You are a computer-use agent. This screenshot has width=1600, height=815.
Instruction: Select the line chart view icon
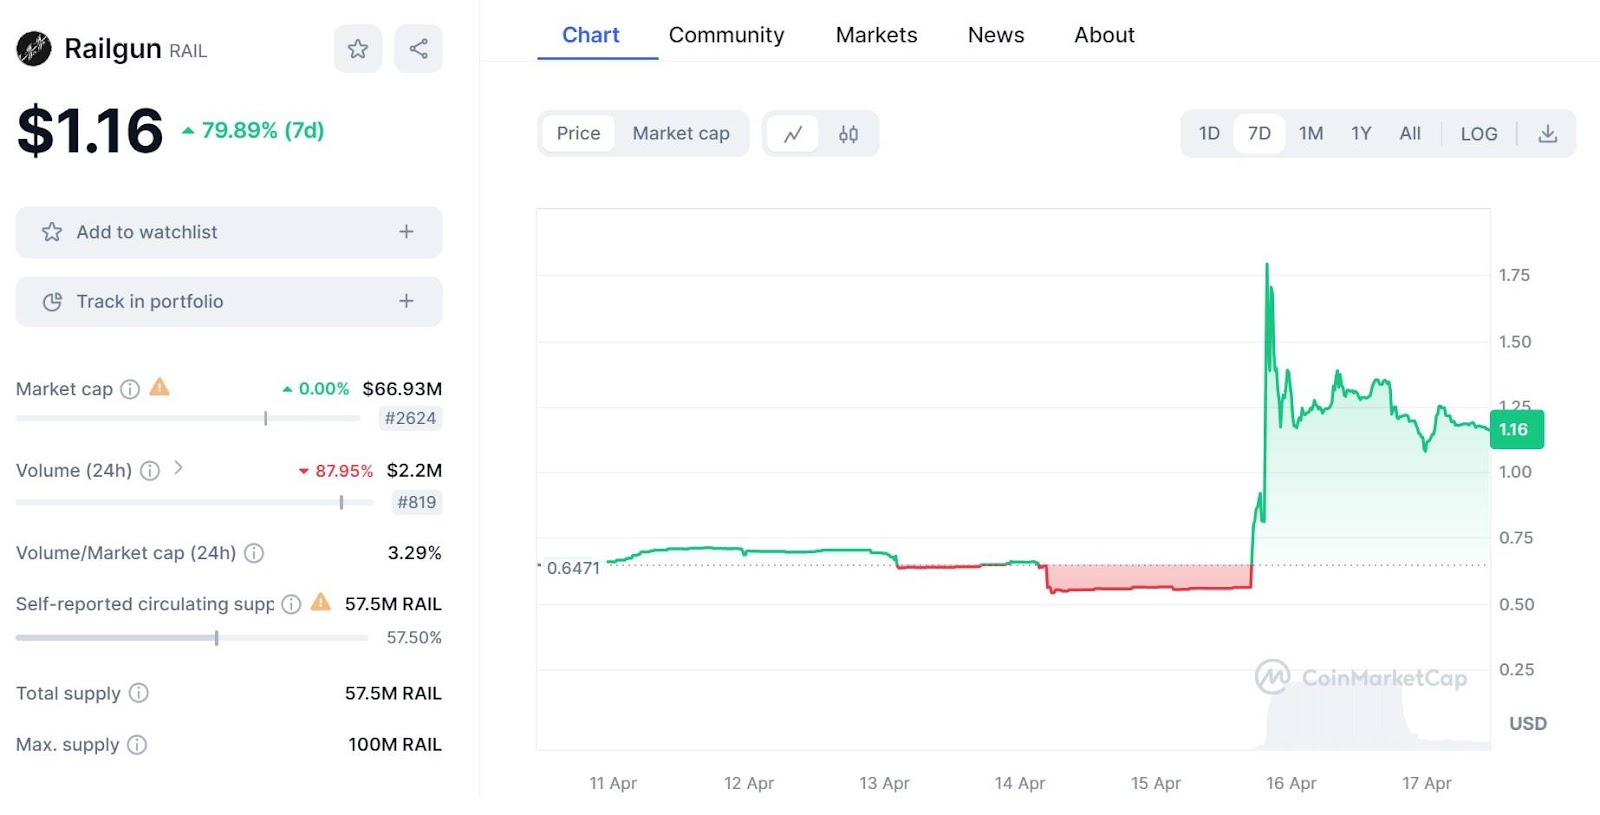793,134
